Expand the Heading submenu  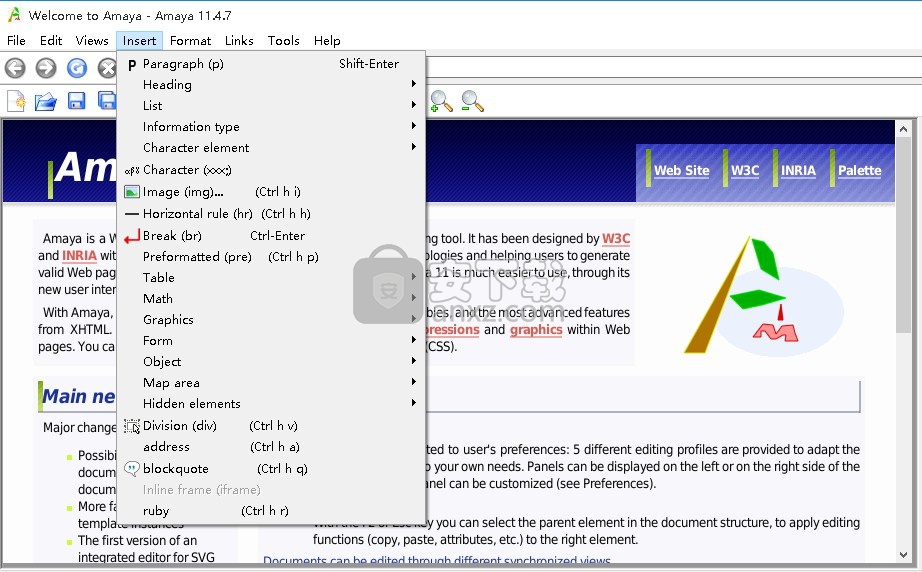point(271,85)
